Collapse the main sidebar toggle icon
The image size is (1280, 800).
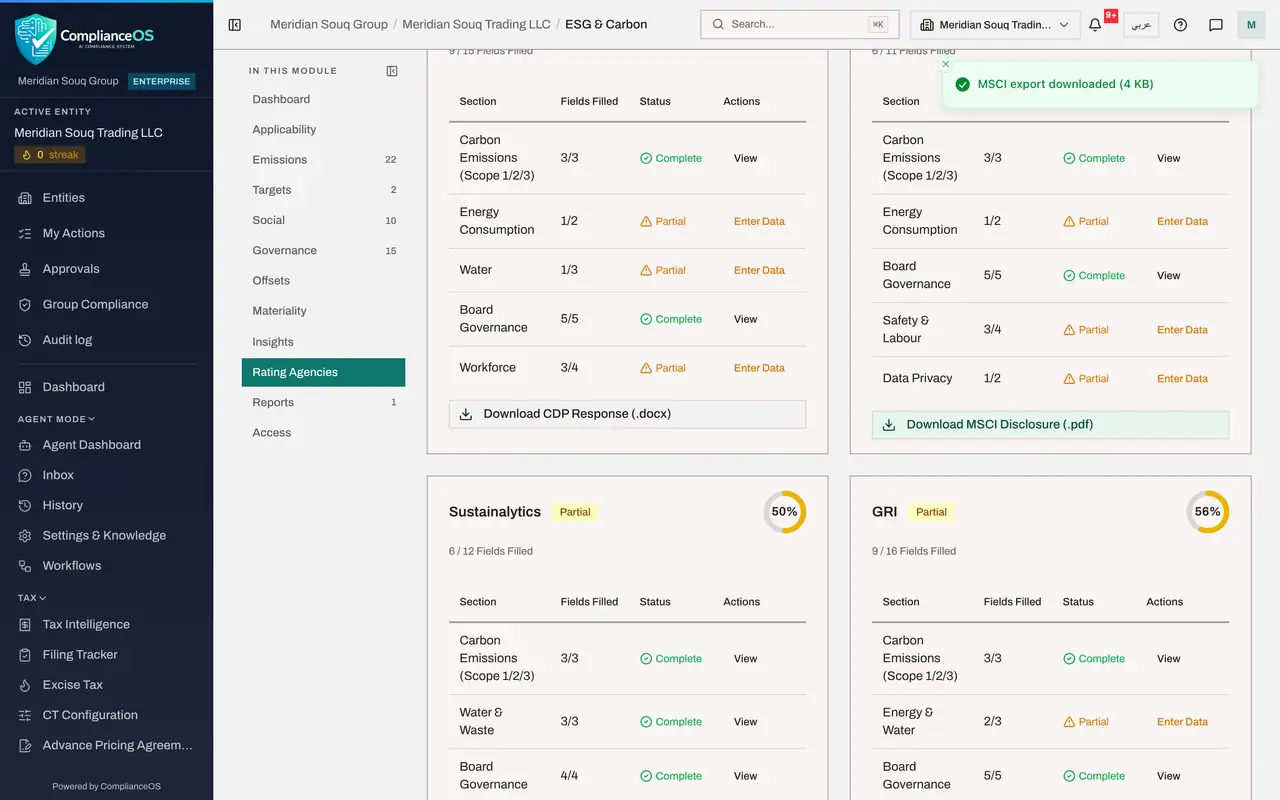point(235,25)
